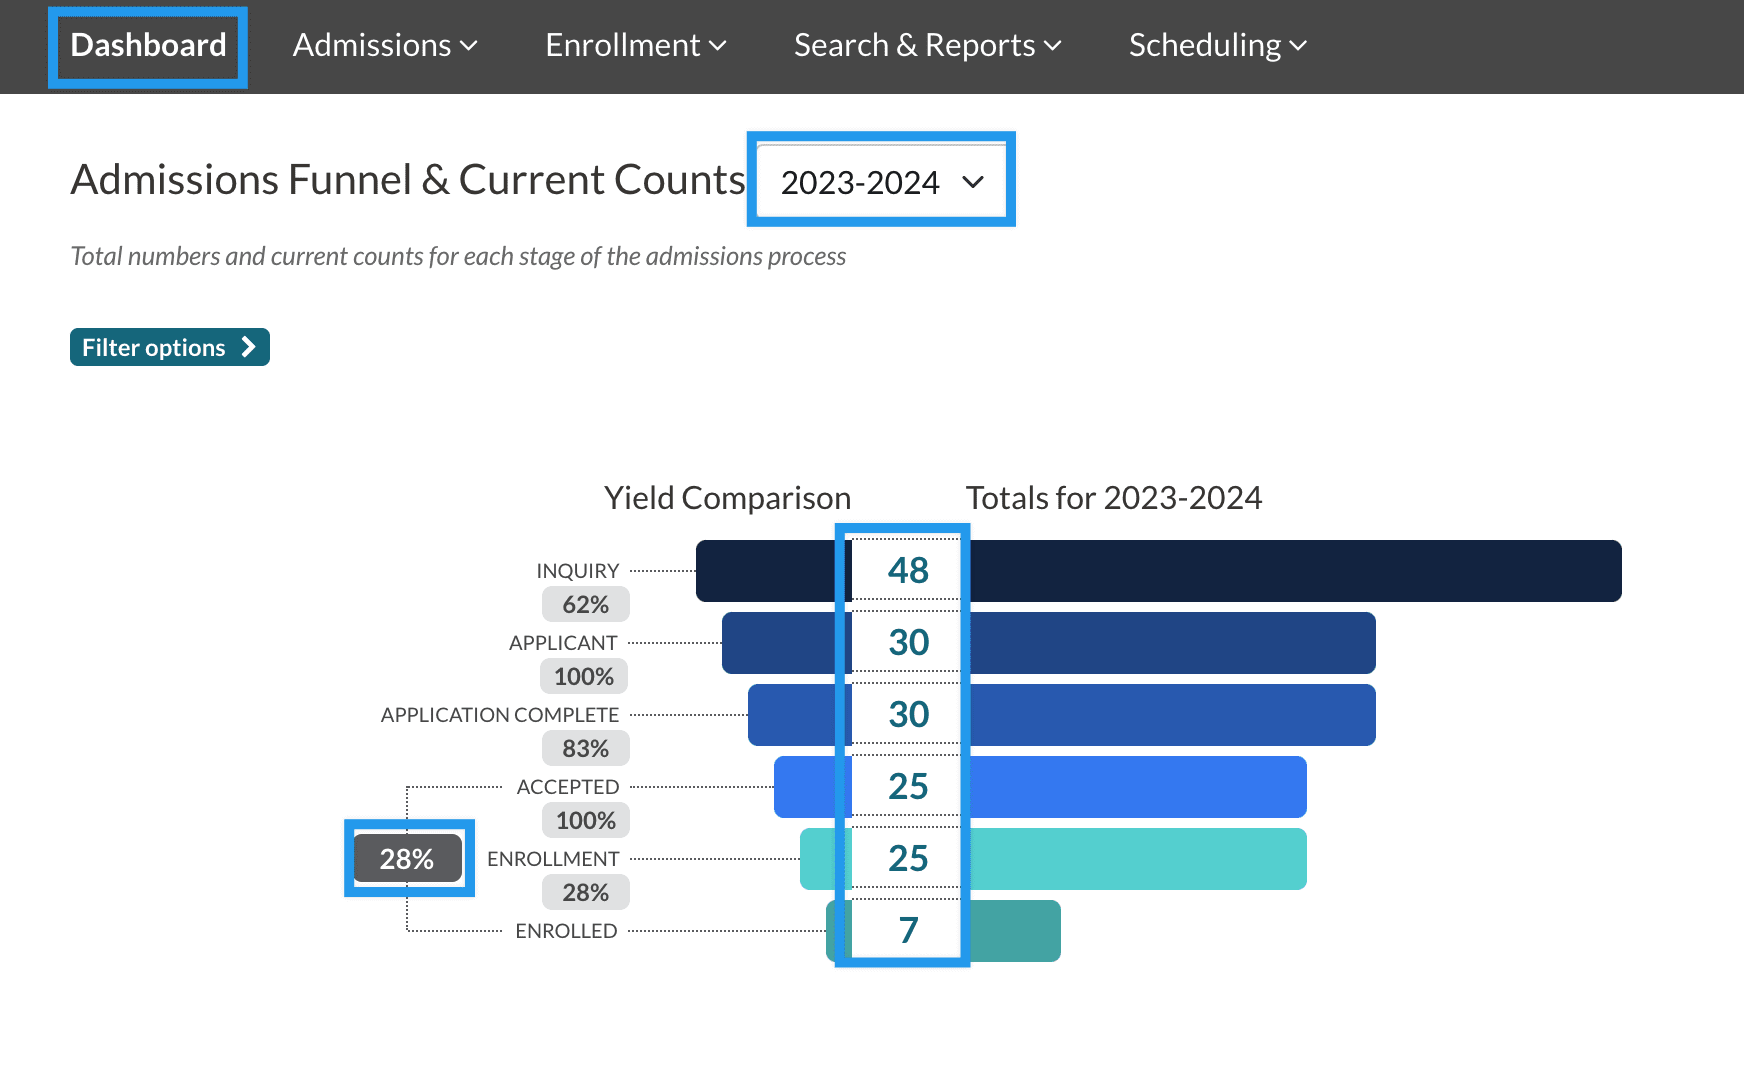Click the Admissions Funnel & Current Counts heading
Viewport: 1744px width, 1080px height.
[405, 180]
